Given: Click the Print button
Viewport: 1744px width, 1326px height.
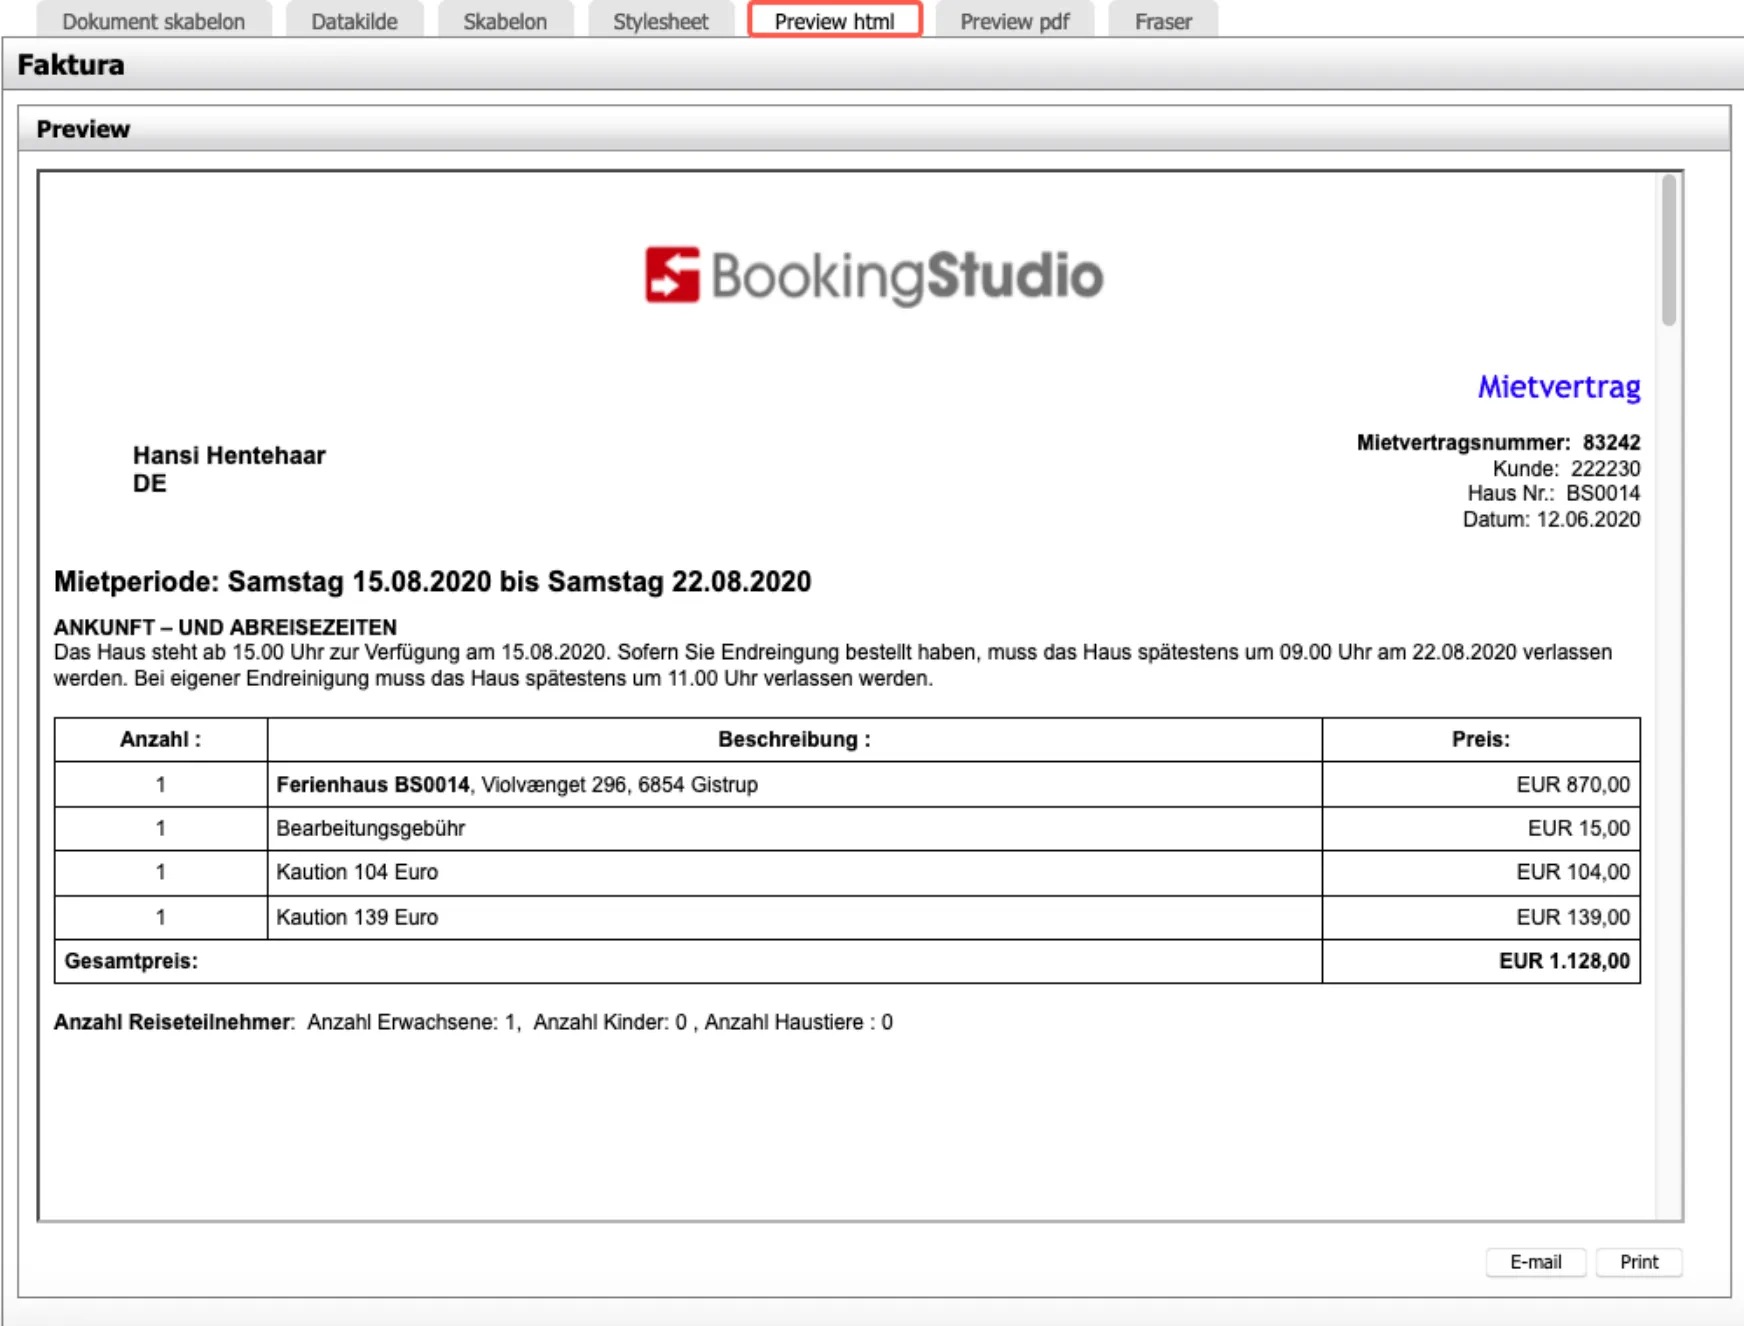Looking at the screenshot, I should click(1638, 1262).
